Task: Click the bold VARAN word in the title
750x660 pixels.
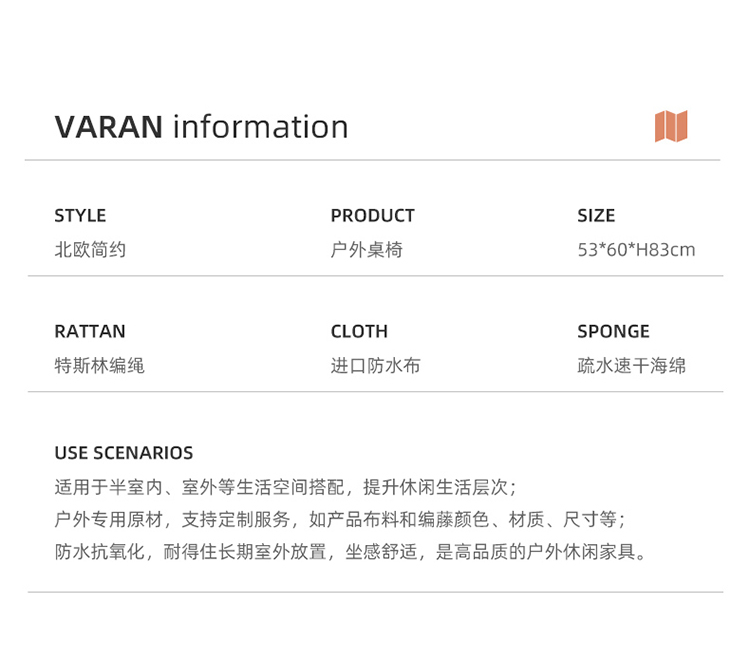Action: tap(108, 127)
